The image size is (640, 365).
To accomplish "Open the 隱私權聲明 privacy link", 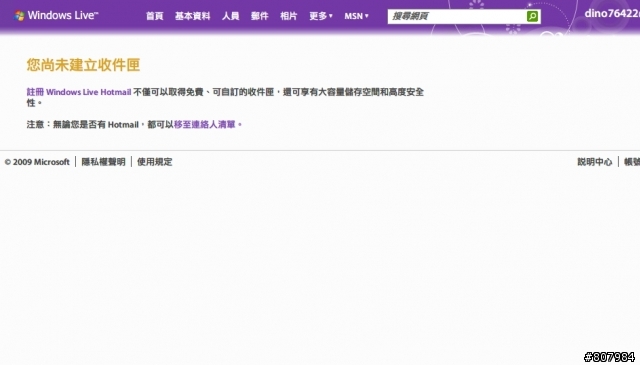I will pyautogui.click(x=103, y=162).
